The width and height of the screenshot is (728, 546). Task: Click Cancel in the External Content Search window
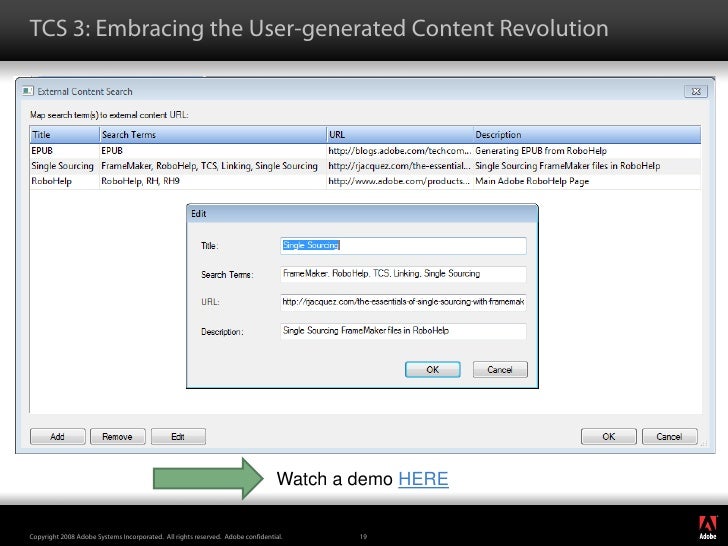pyautogui.click(x=670, y=436)
